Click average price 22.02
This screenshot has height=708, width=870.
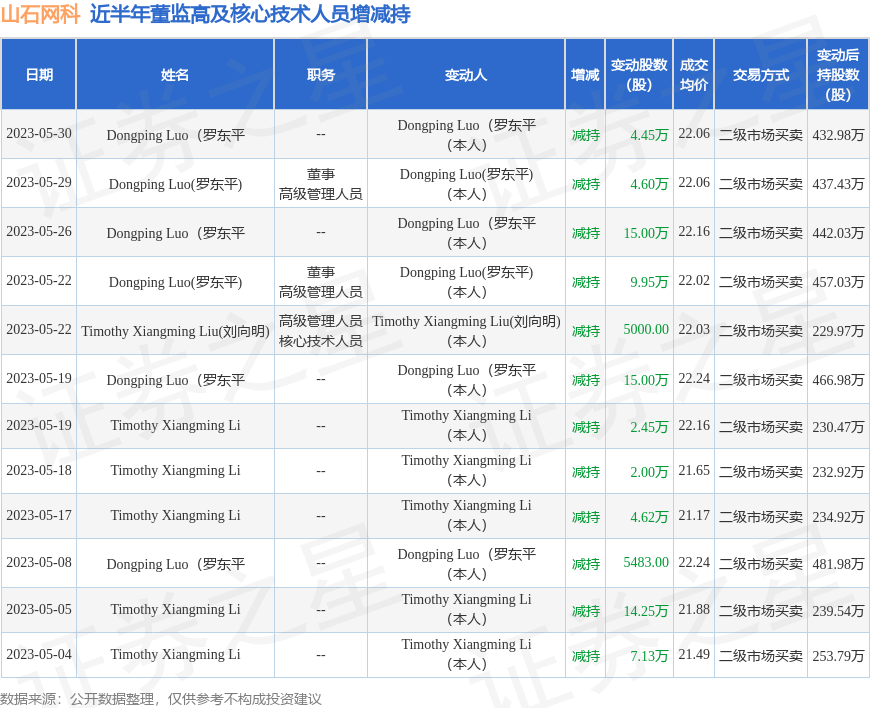(x=694, y=281)
